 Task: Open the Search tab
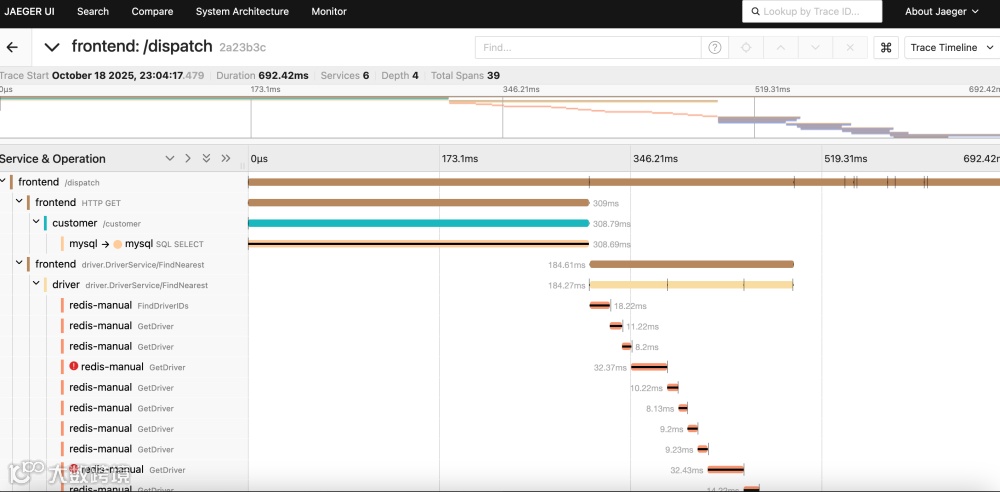pyautogui.click(x=93, y=11)
